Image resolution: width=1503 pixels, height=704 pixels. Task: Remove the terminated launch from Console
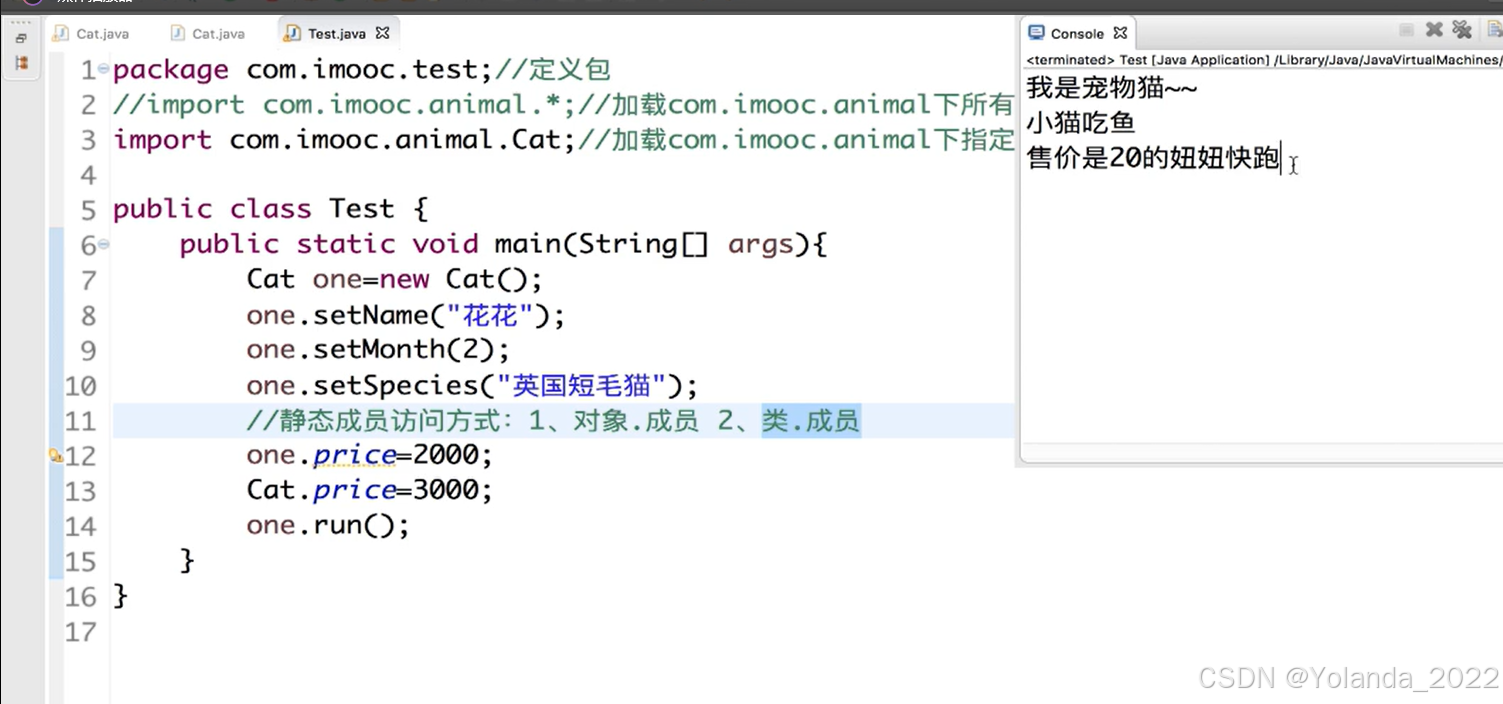1434,30
